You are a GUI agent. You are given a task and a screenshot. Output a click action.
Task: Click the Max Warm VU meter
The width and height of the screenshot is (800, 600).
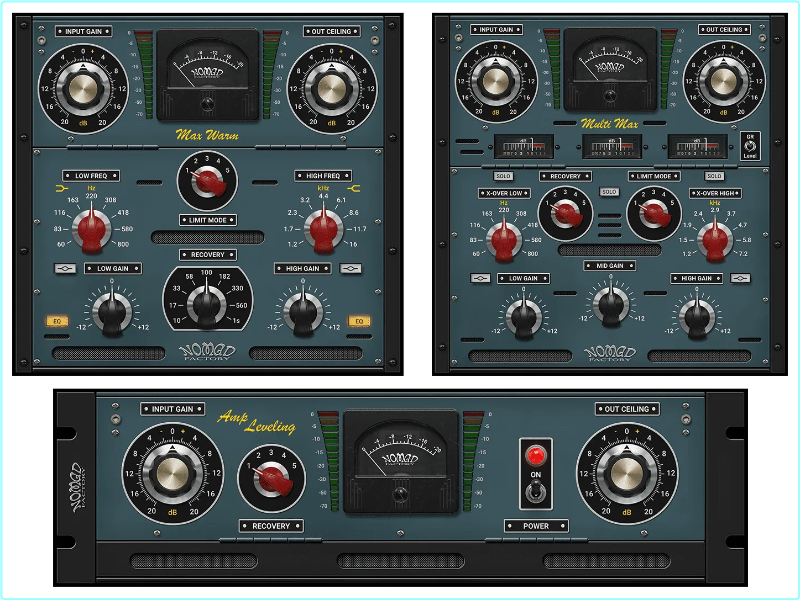pos(208,75)
